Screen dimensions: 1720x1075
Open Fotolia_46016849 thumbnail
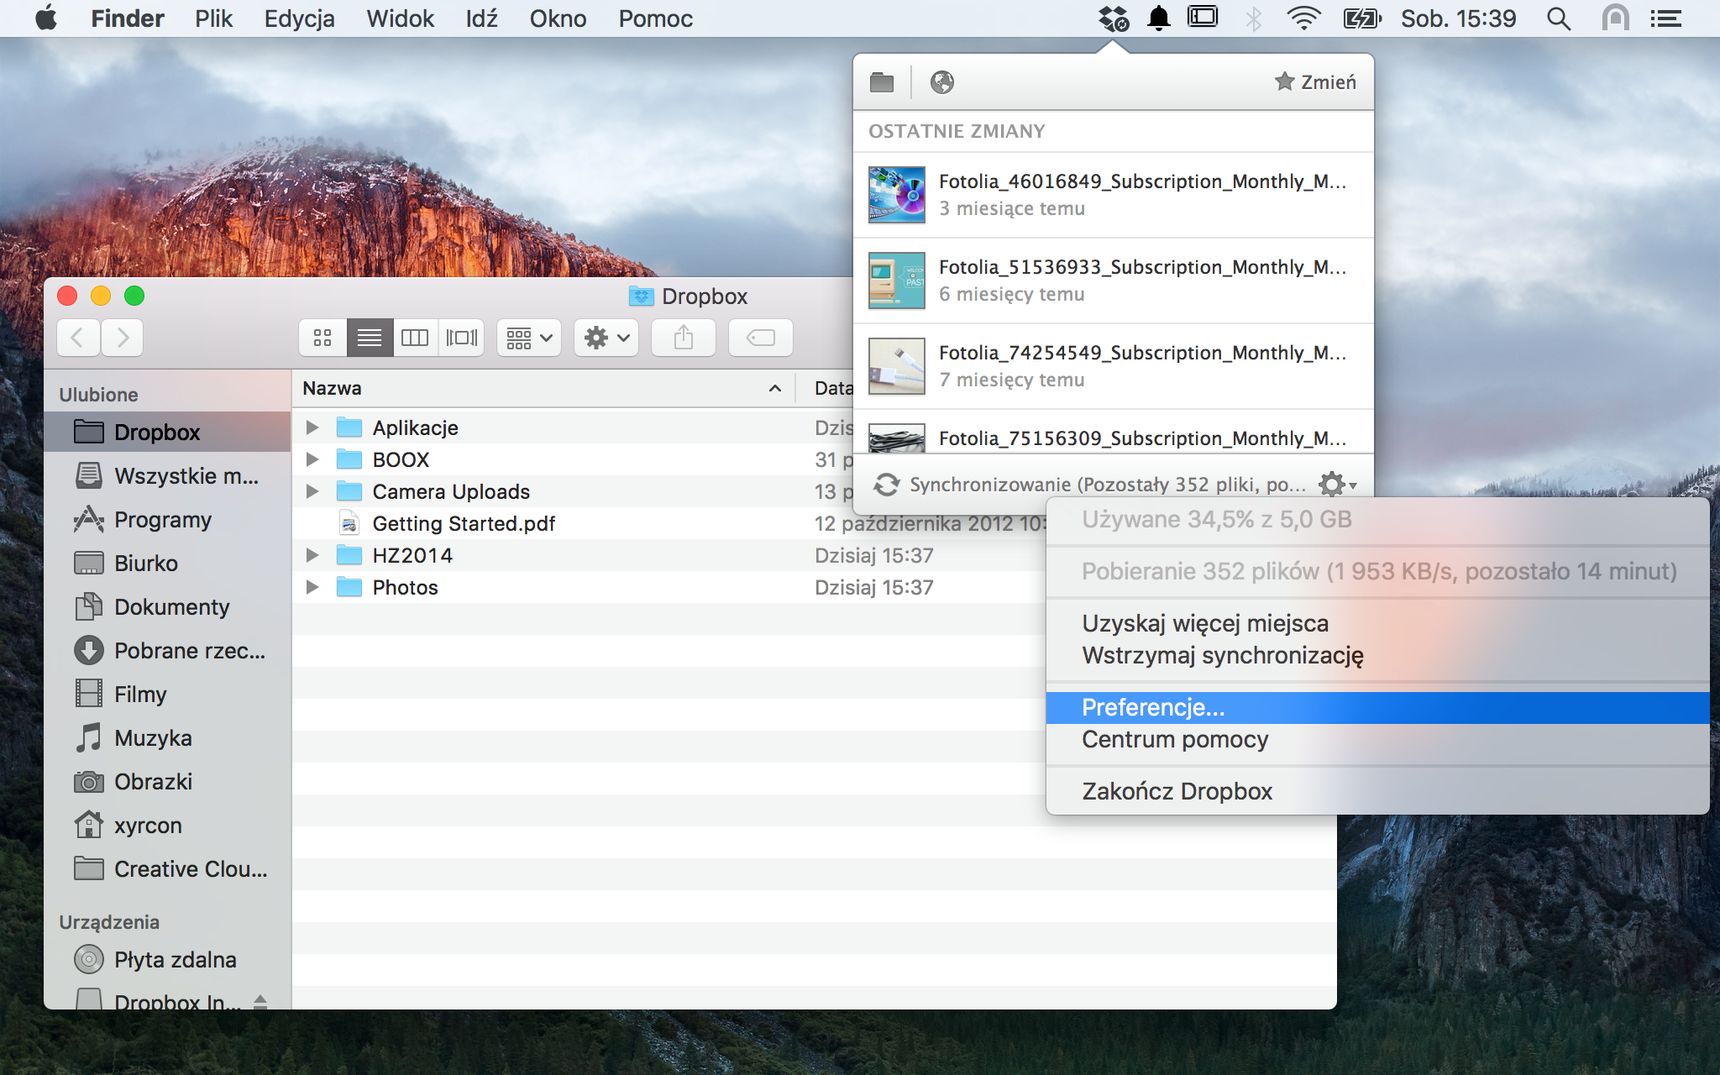tap(896, 195)
